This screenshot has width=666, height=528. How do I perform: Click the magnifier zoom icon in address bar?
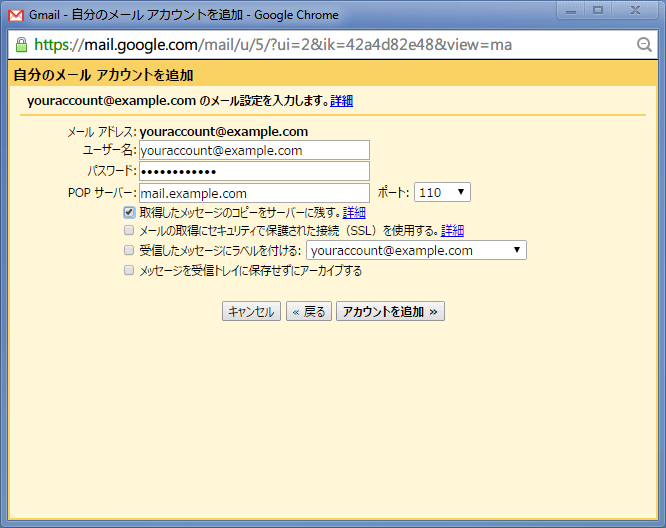pyautogui.click(x=644, y=45)
